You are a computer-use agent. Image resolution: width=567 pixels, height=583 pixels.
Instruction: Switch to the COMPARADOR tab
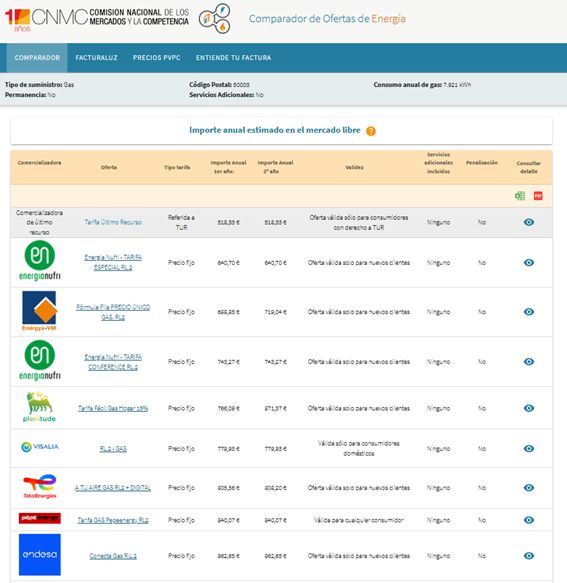coord(37,58)
